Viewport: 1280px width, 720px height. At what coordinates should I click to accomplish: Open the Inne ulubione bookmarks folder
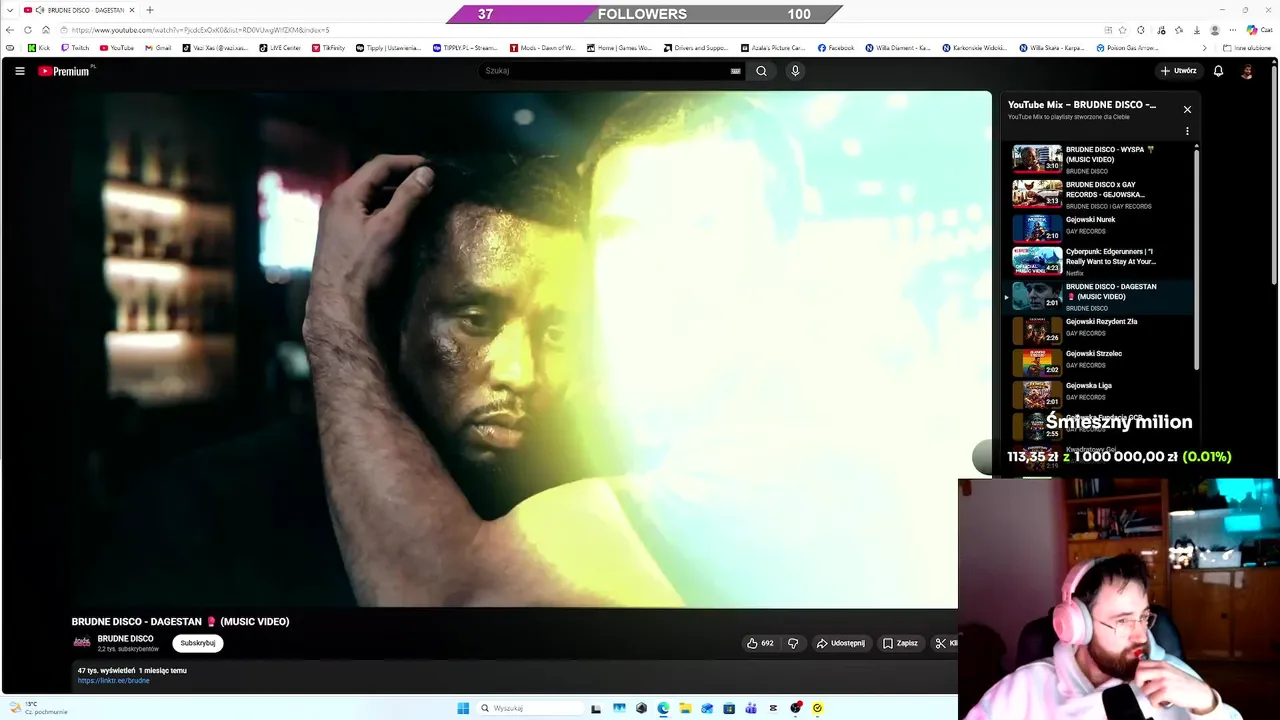[1247, 48]
